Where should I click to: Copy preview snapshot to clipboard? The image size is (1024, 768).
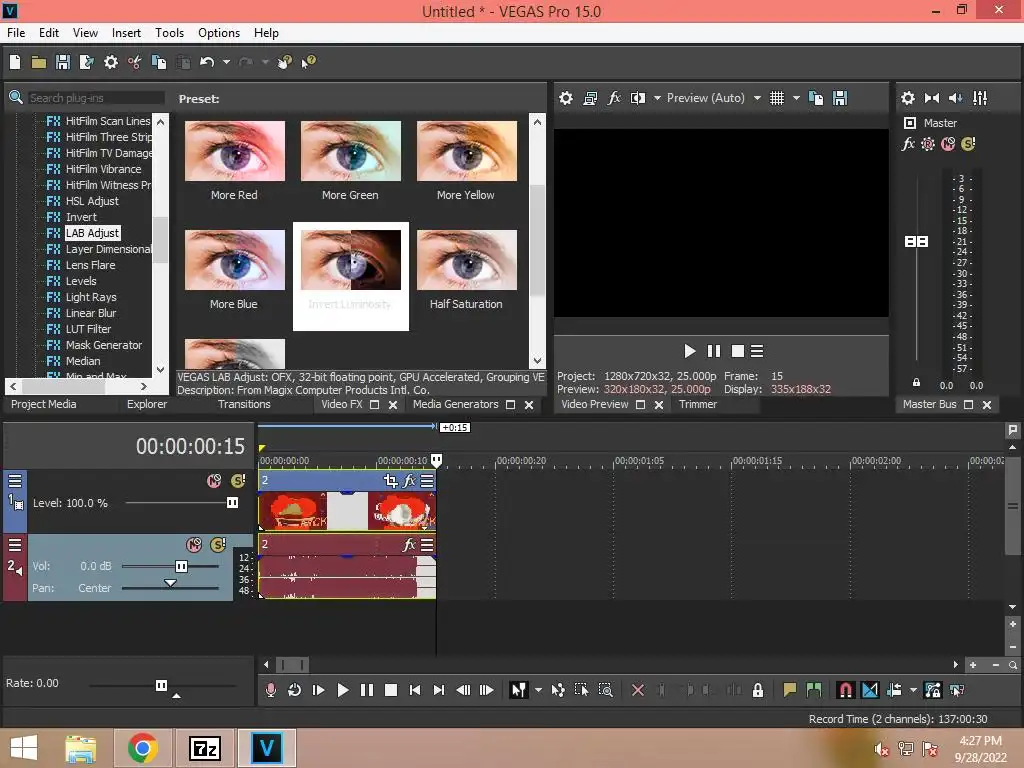click(x=816, y=98)
